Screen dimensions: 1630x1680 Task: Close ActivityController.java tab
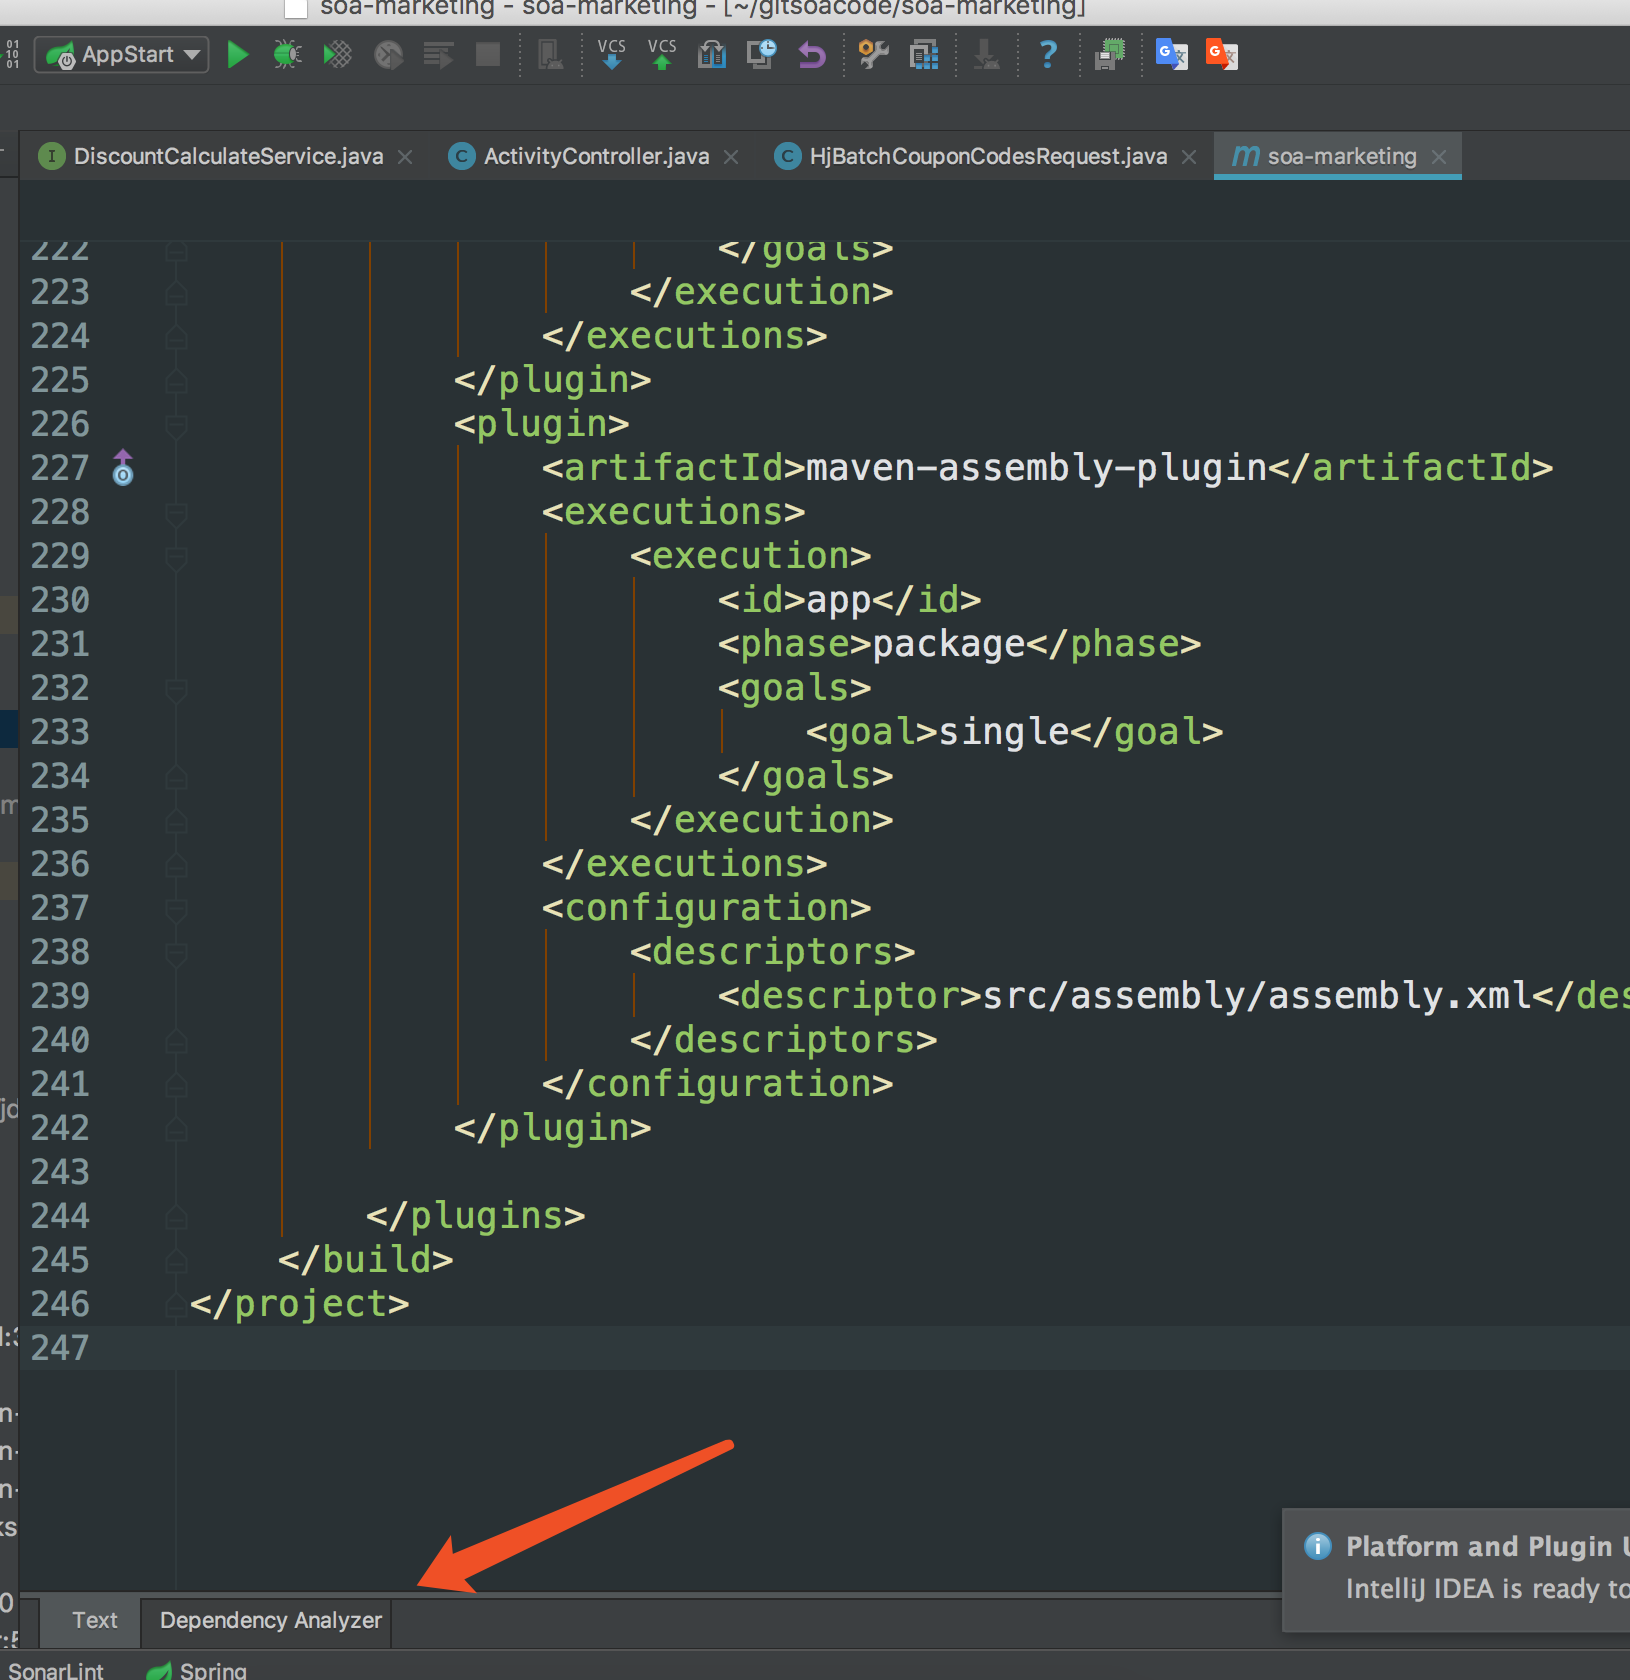pos(731,157)
